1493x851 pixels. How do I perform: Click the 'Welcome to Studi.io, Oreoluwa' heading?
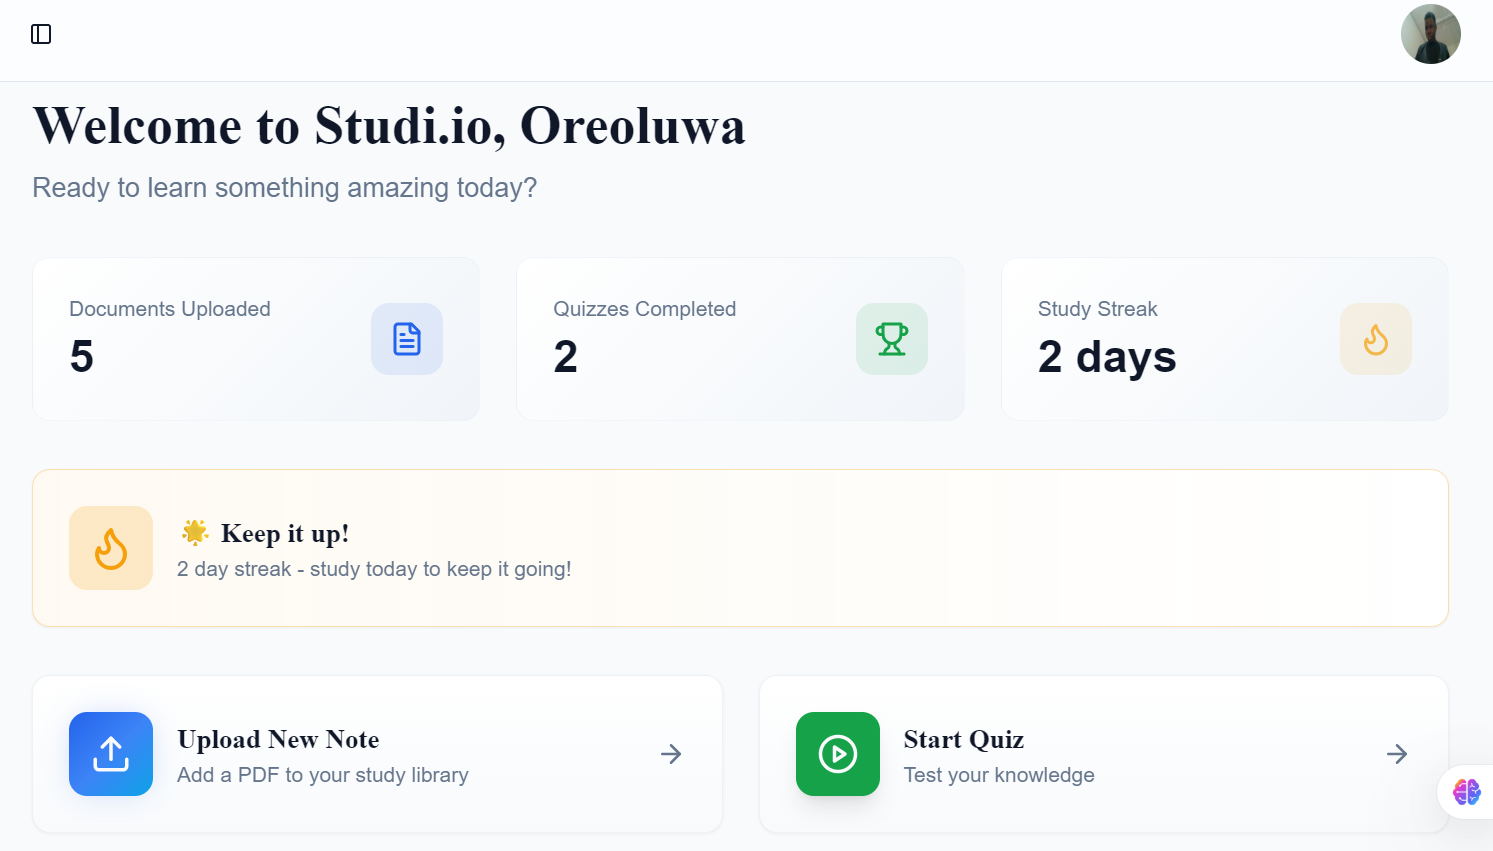pyautogui.click(x=389, y=127)
